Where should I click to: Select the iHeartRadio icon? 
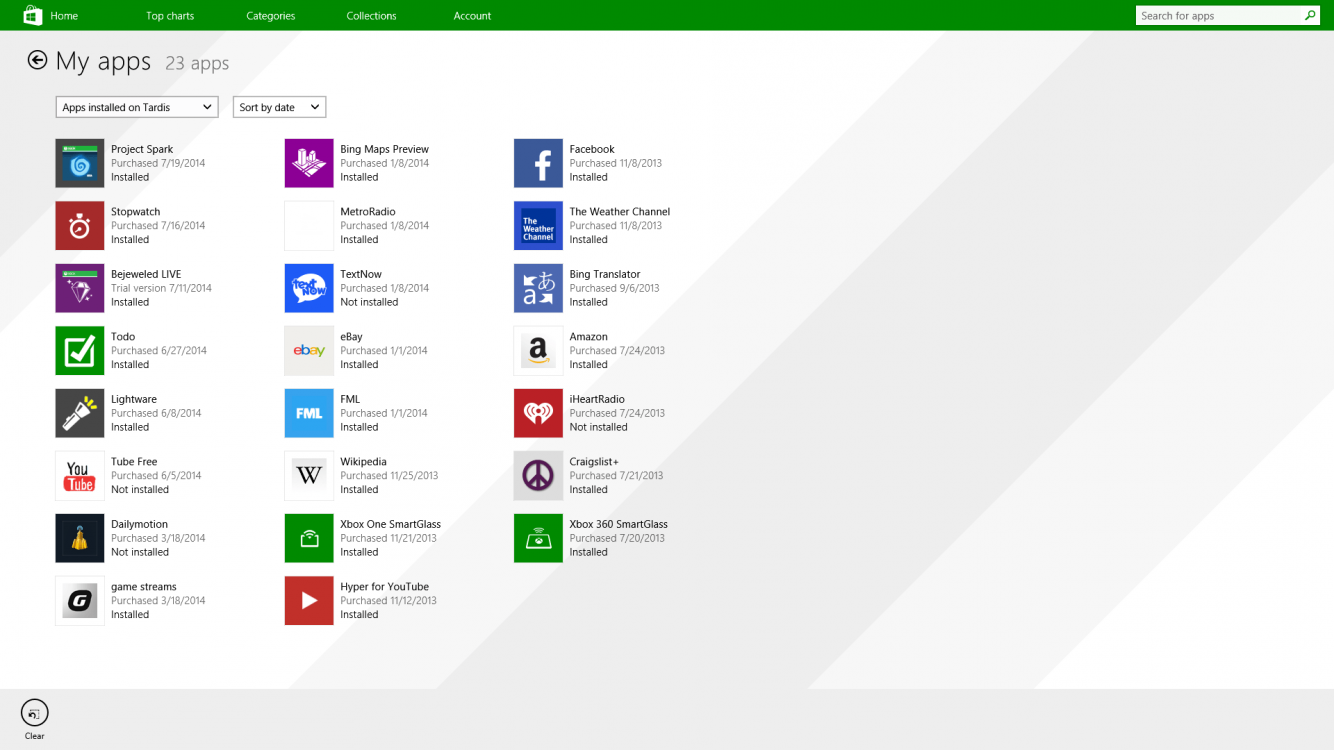(538, 413)
